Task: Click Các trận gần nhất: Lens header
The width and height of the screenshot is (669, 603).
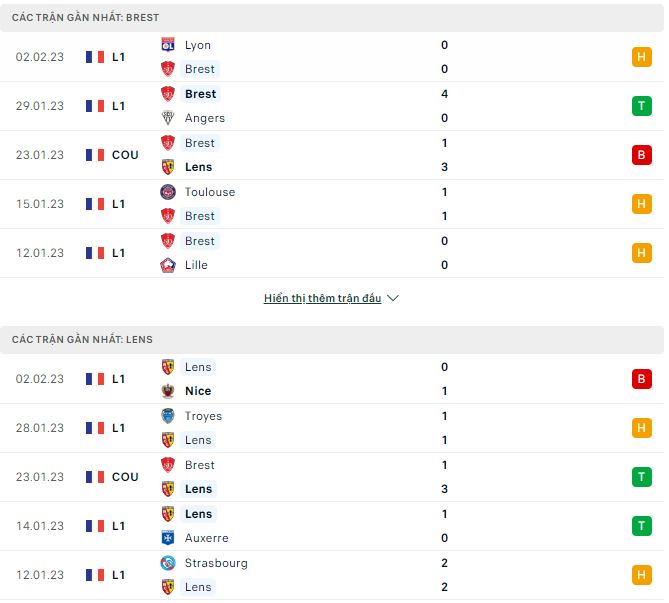Action: (82, 340)
